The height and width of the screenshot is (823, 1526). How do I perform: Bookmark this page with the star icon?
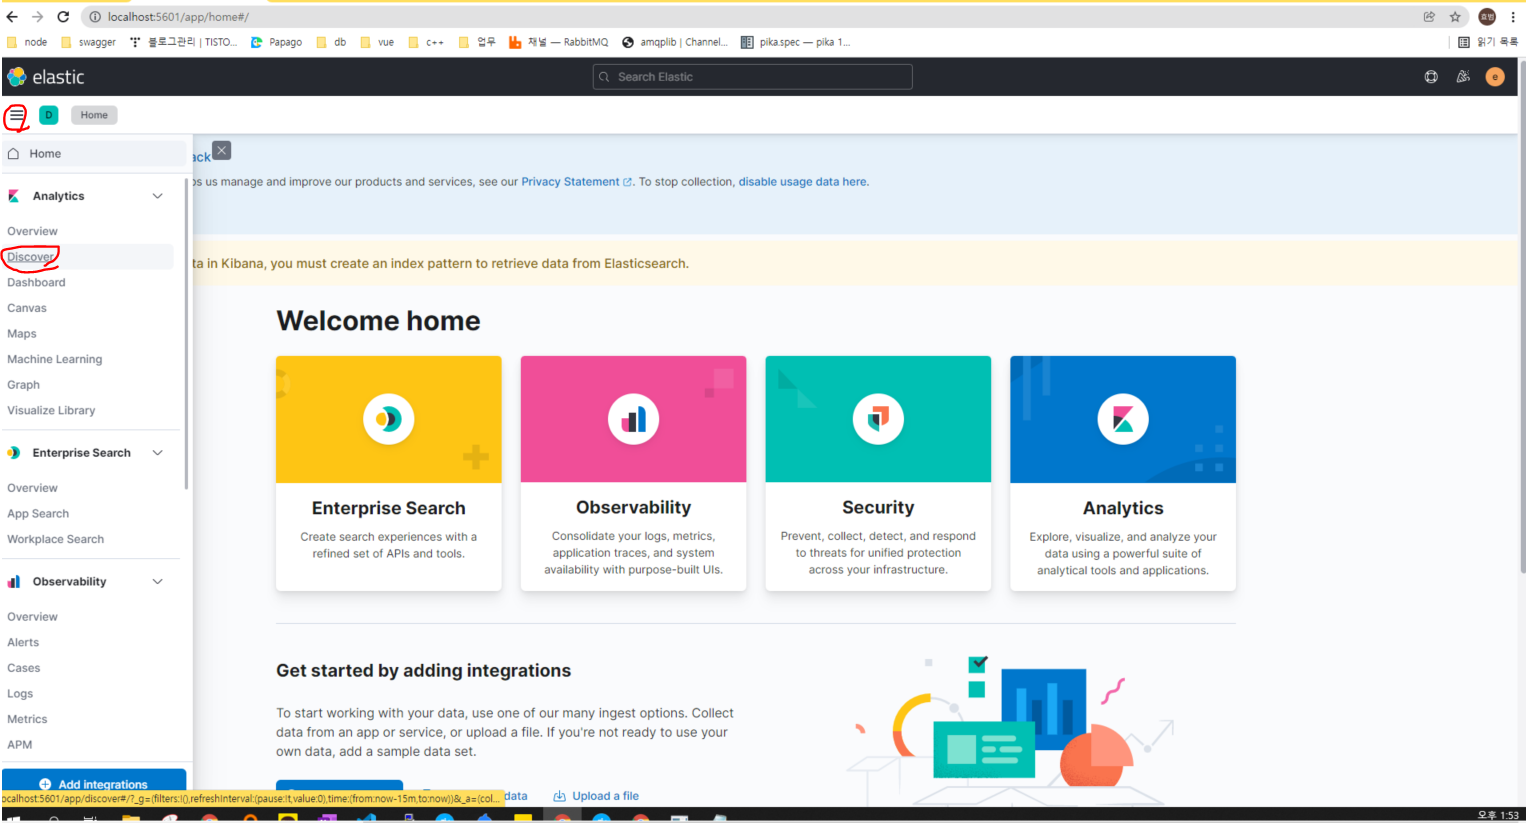tap(1455, 17)
